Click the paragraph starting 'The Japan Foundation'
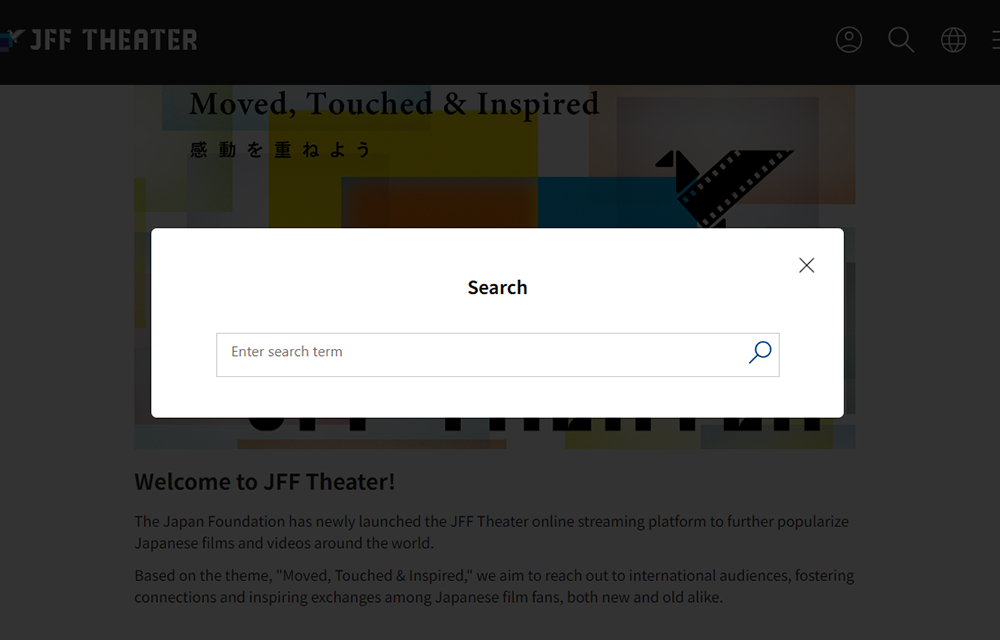Image resolution: width=1000 pixels, height=640 pixels. (492, 532)
